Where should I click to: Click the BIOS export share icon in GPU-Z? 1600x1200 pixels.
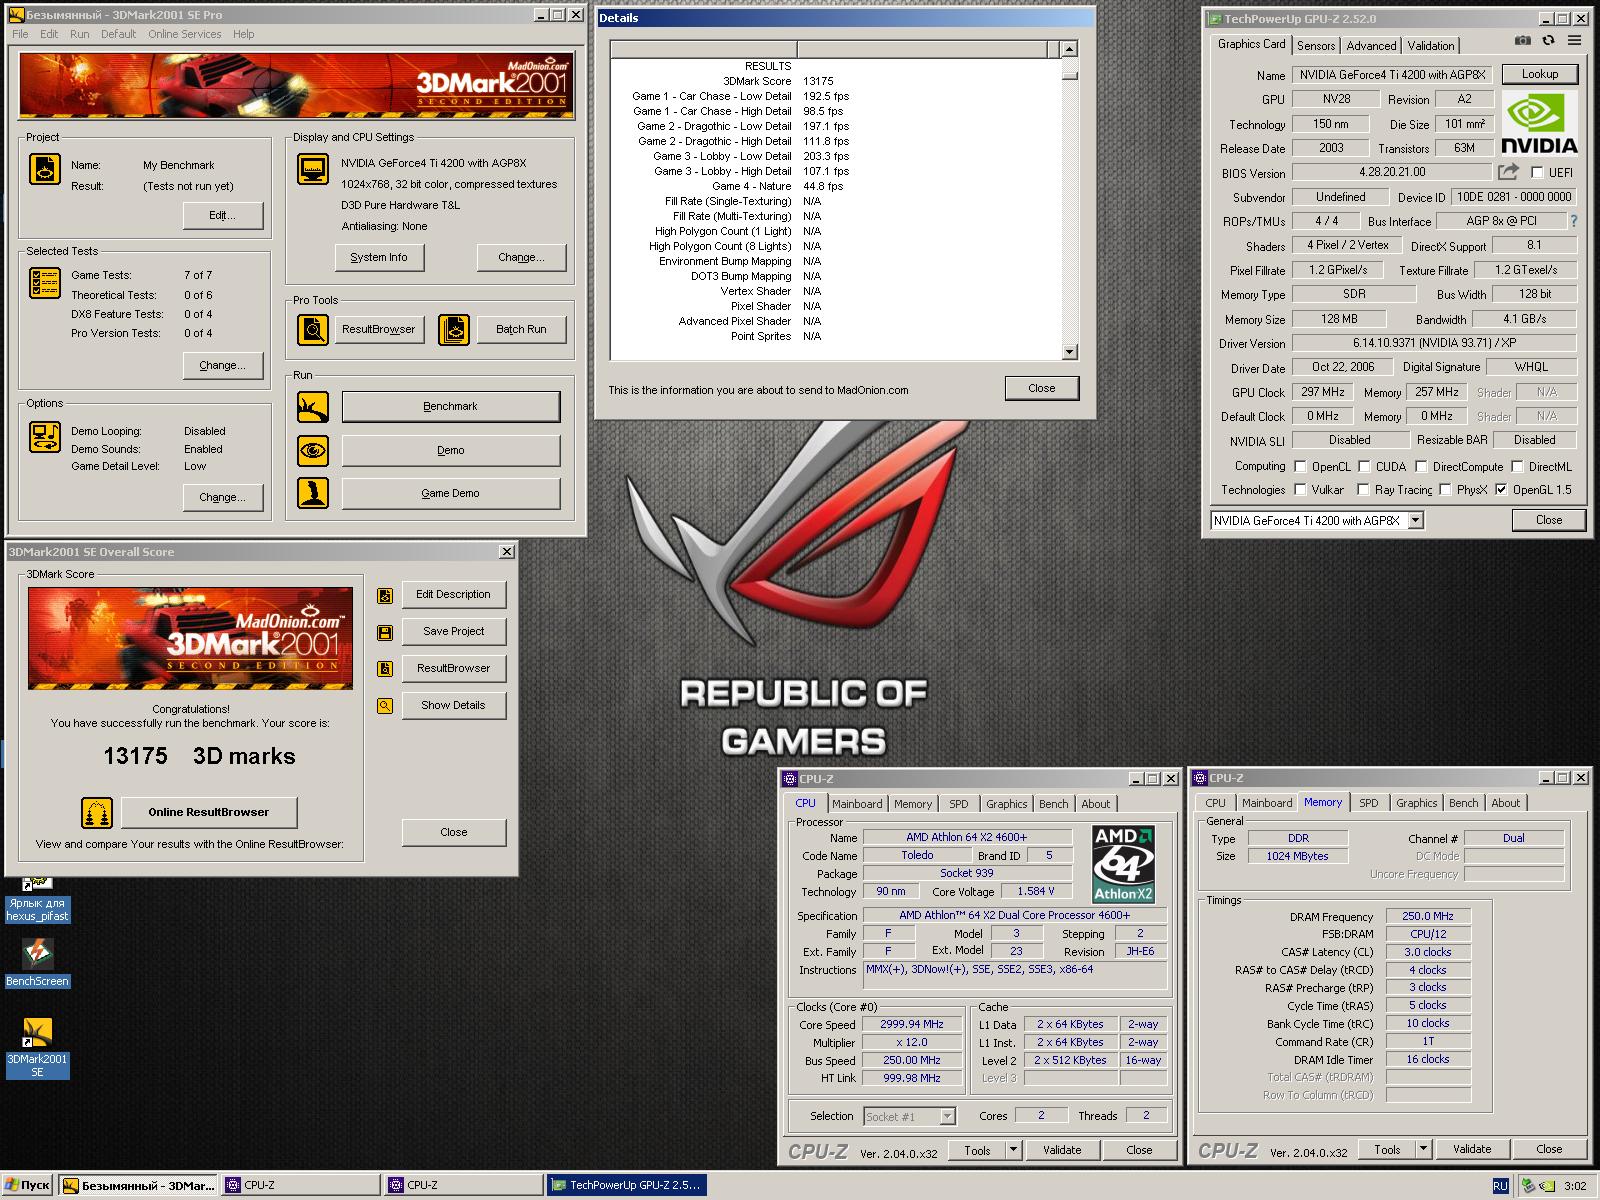pos(1508,172)
